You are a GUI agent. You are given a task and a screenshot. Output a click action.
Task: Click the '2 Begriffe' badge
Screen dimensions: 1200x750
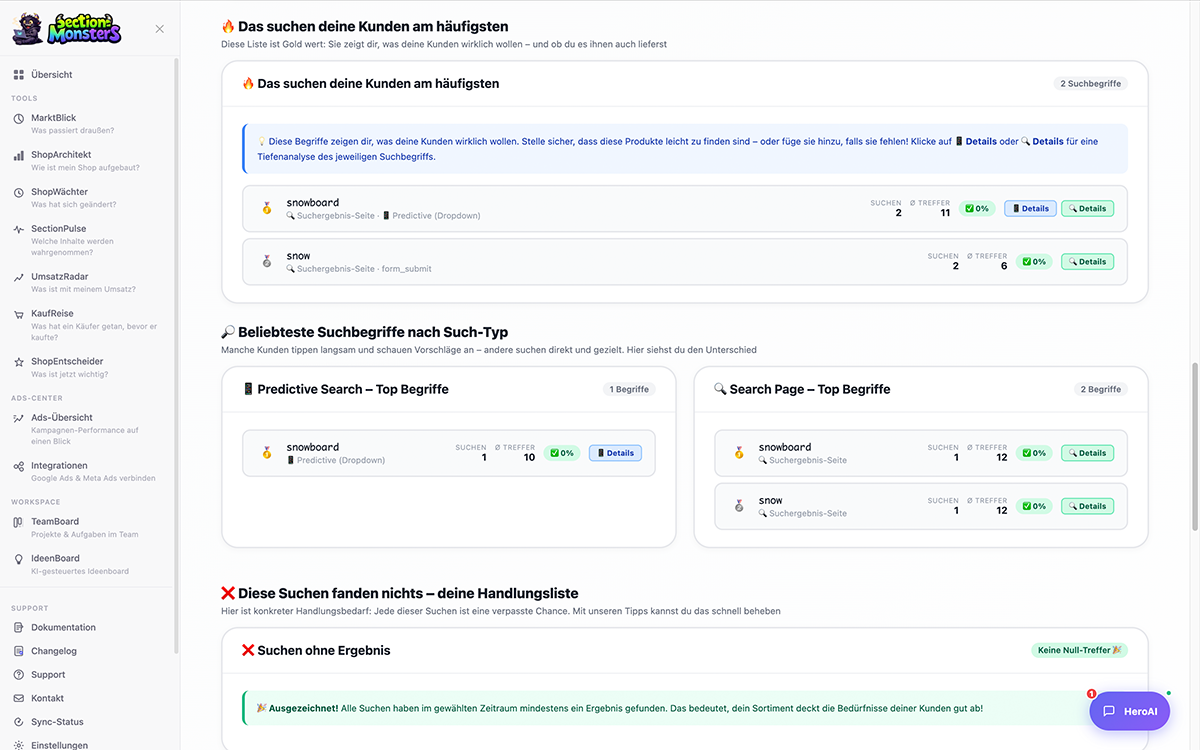1100,389
